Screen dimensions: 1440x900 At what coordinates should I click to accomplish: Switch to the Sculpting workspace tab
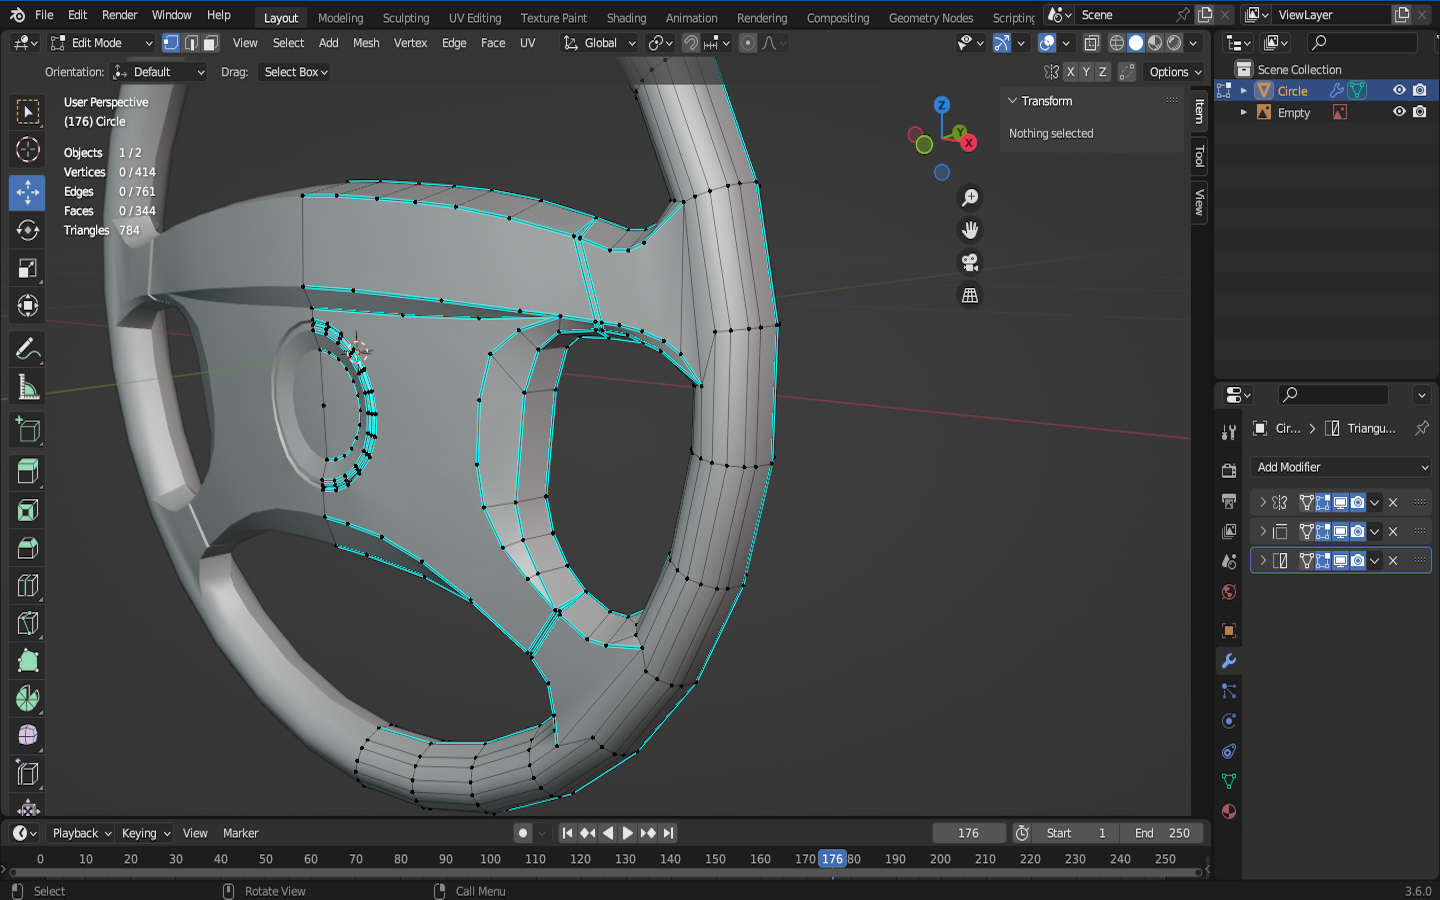405,17
